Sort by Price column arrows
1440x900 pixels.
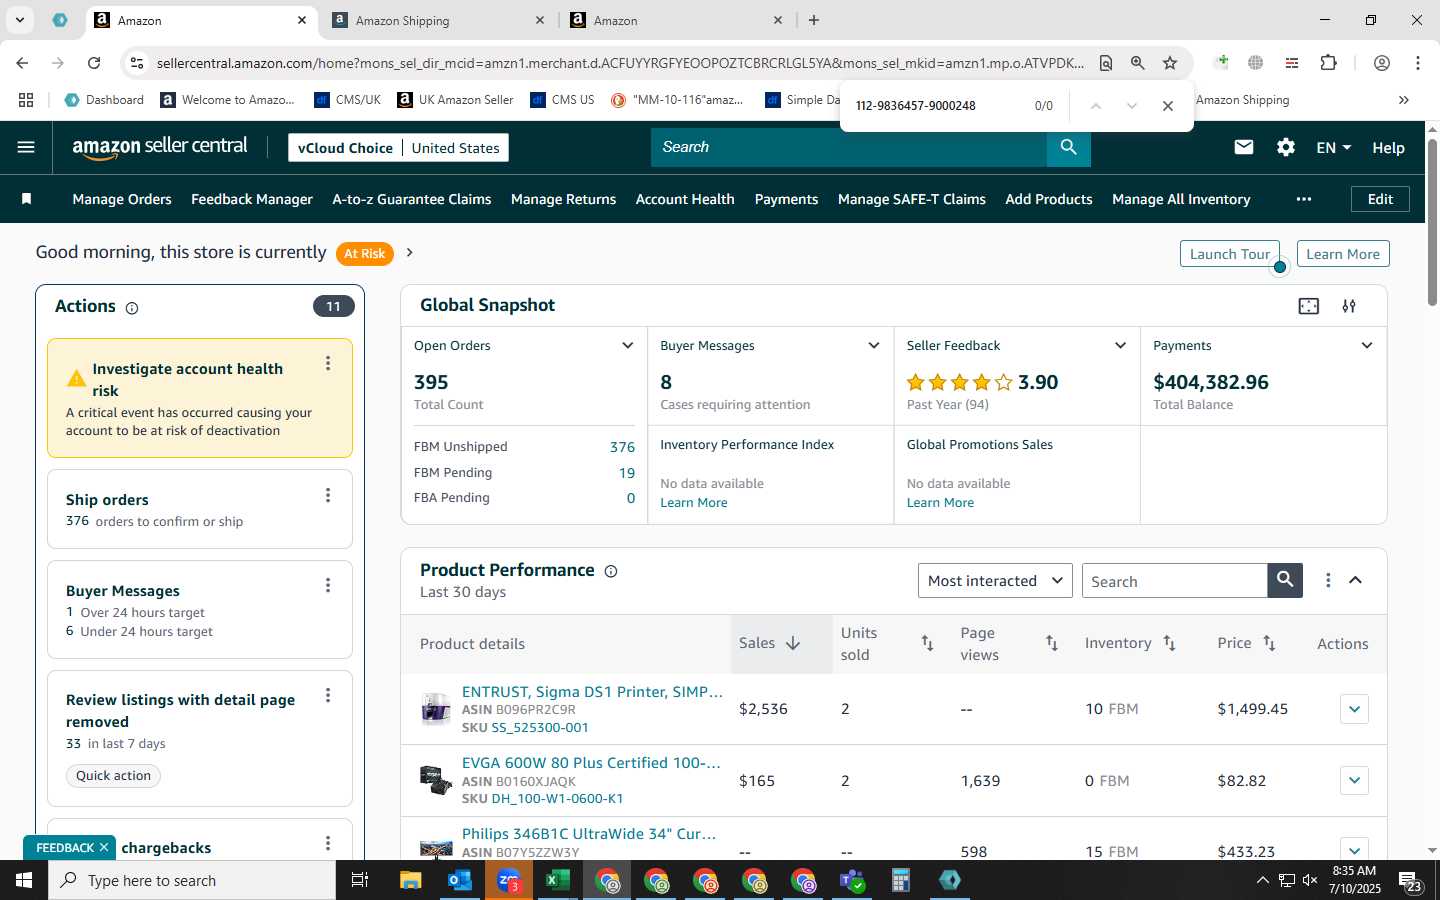(1269, 644)
